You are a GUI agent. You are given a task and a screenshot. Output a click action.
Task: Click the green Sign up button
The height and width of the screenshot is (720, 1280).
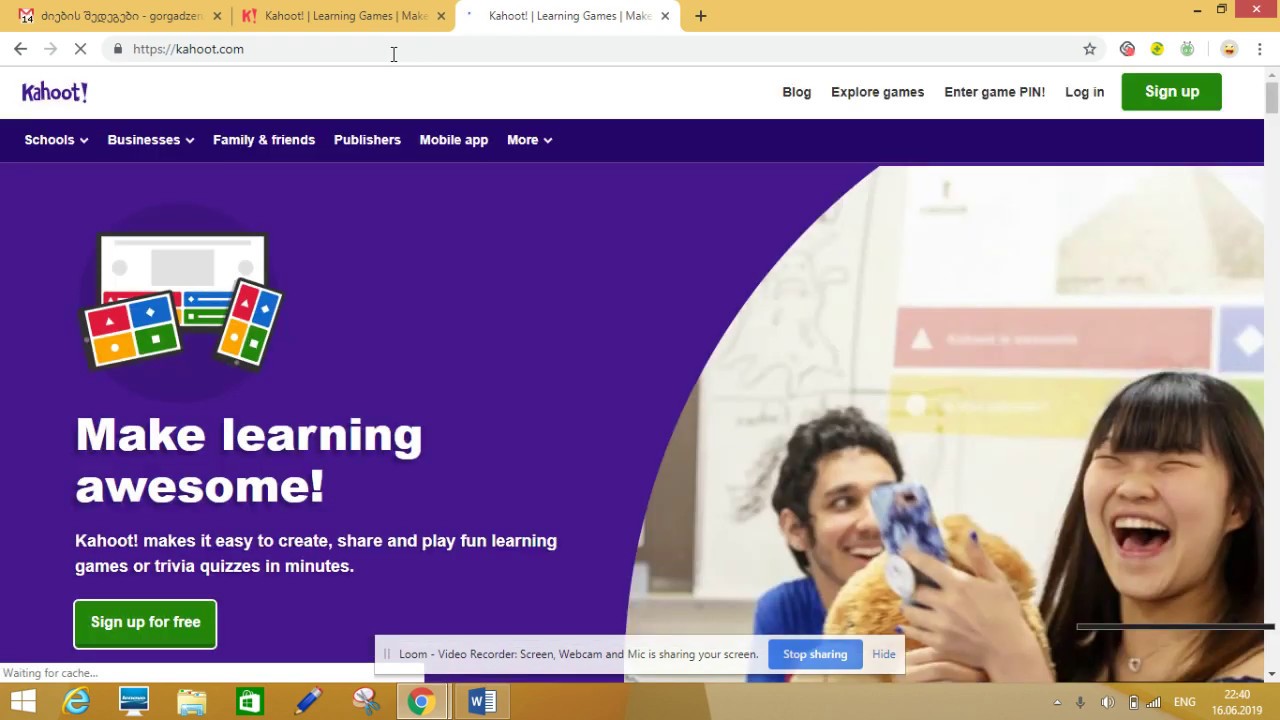[x=1172, y=92]
